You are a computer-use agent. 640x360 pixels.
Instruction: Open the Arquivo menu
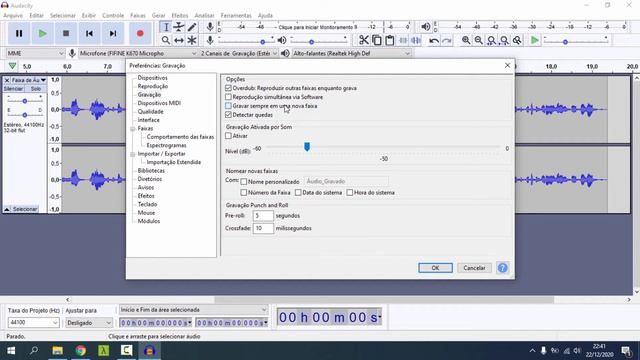click(13, 16)
